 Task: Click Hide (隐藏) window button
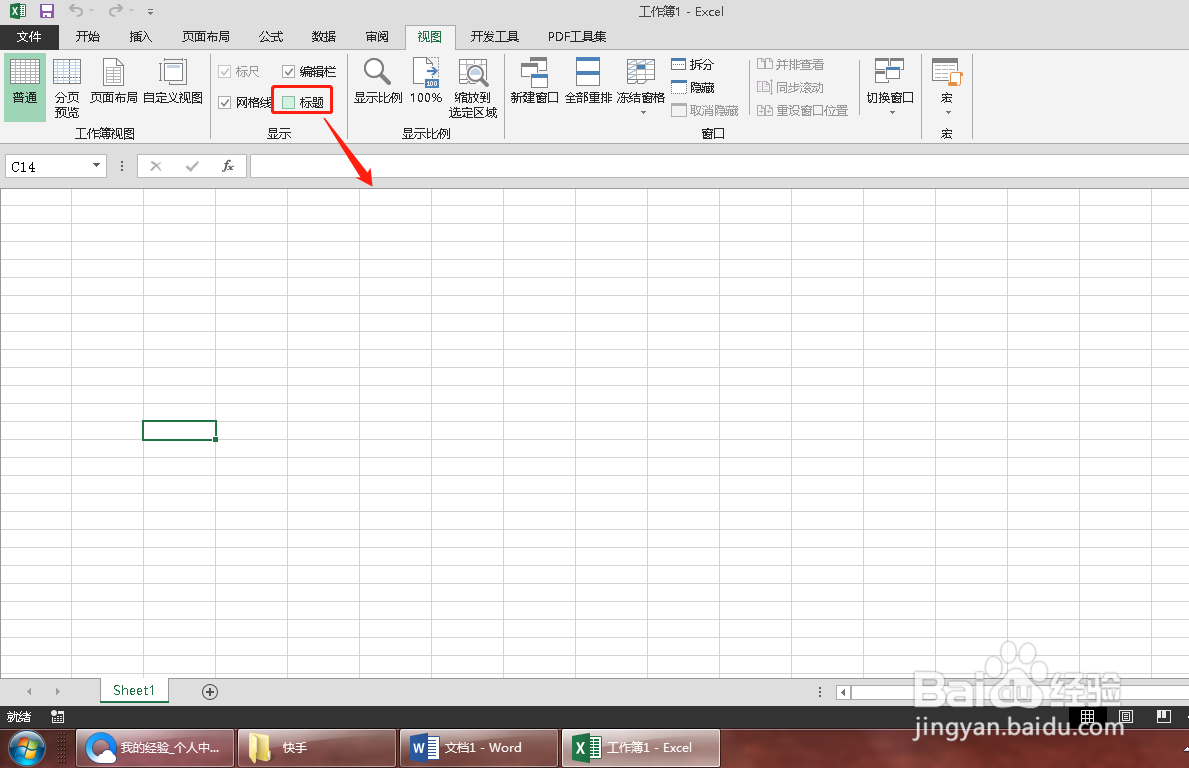click(x=692, y=88)
